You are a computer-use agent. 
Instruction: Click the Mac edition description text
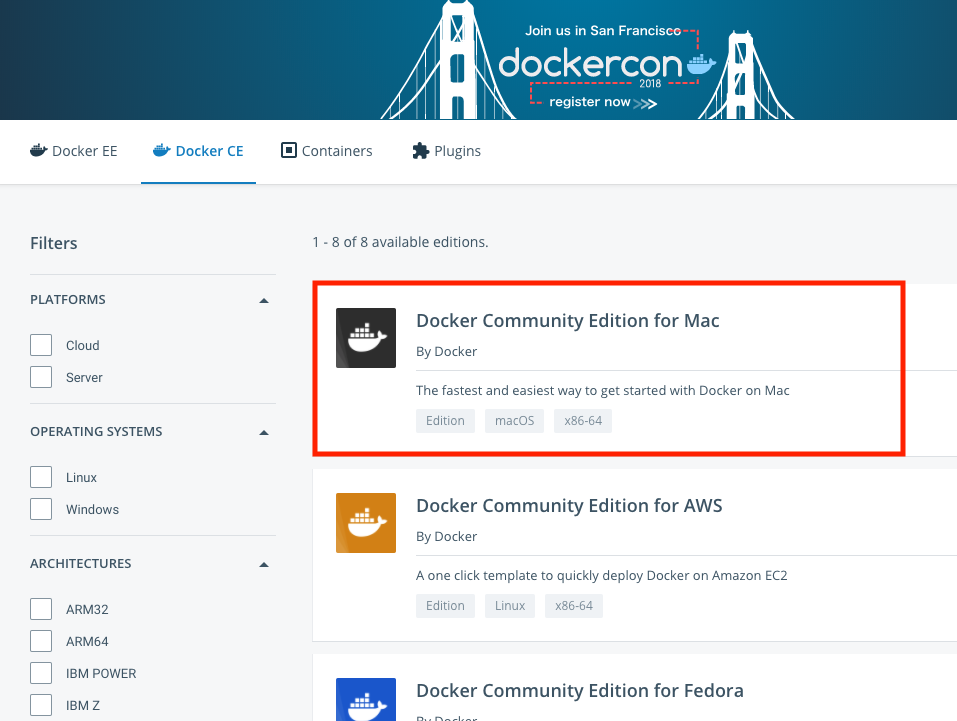pyautogui.click(x=602, y=391)
